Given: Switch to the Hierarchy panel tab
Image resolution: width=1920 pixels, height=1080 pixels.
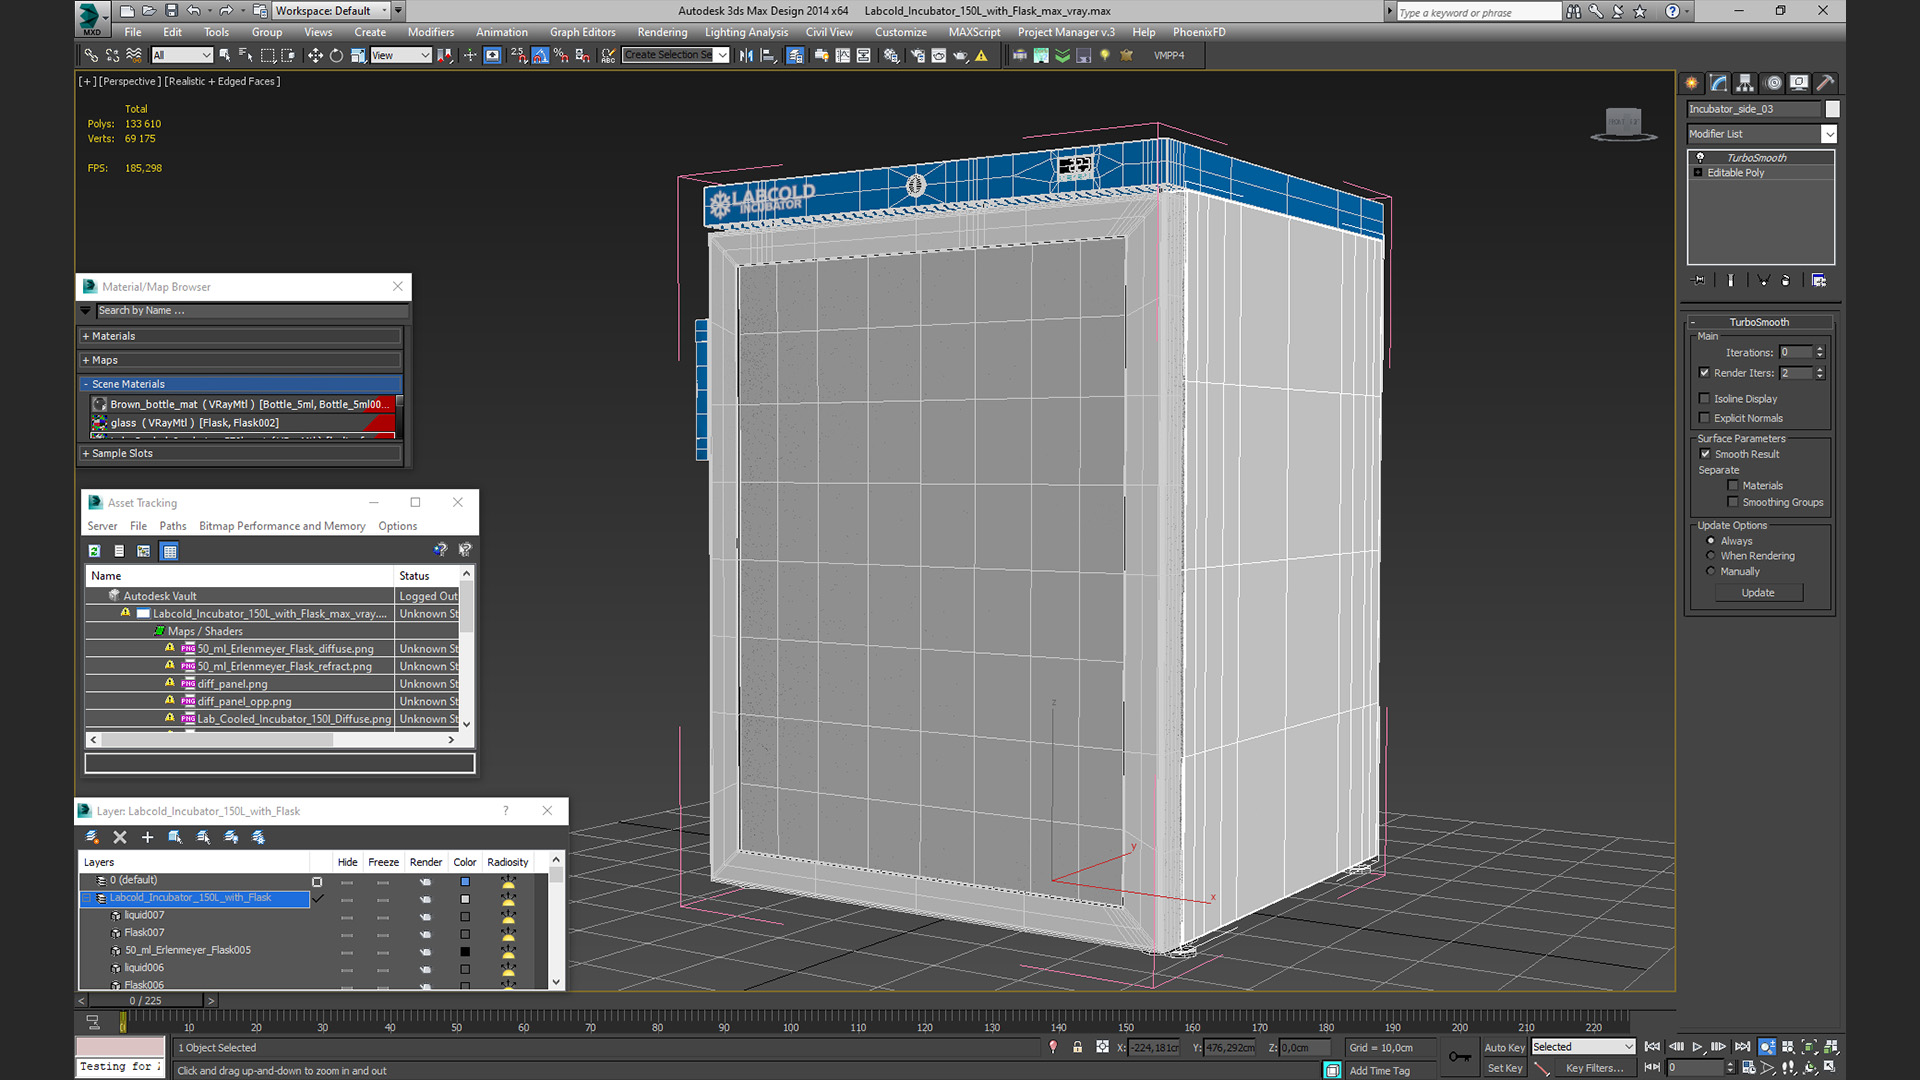Looking at the screenshot, I should coord(1745,83).
